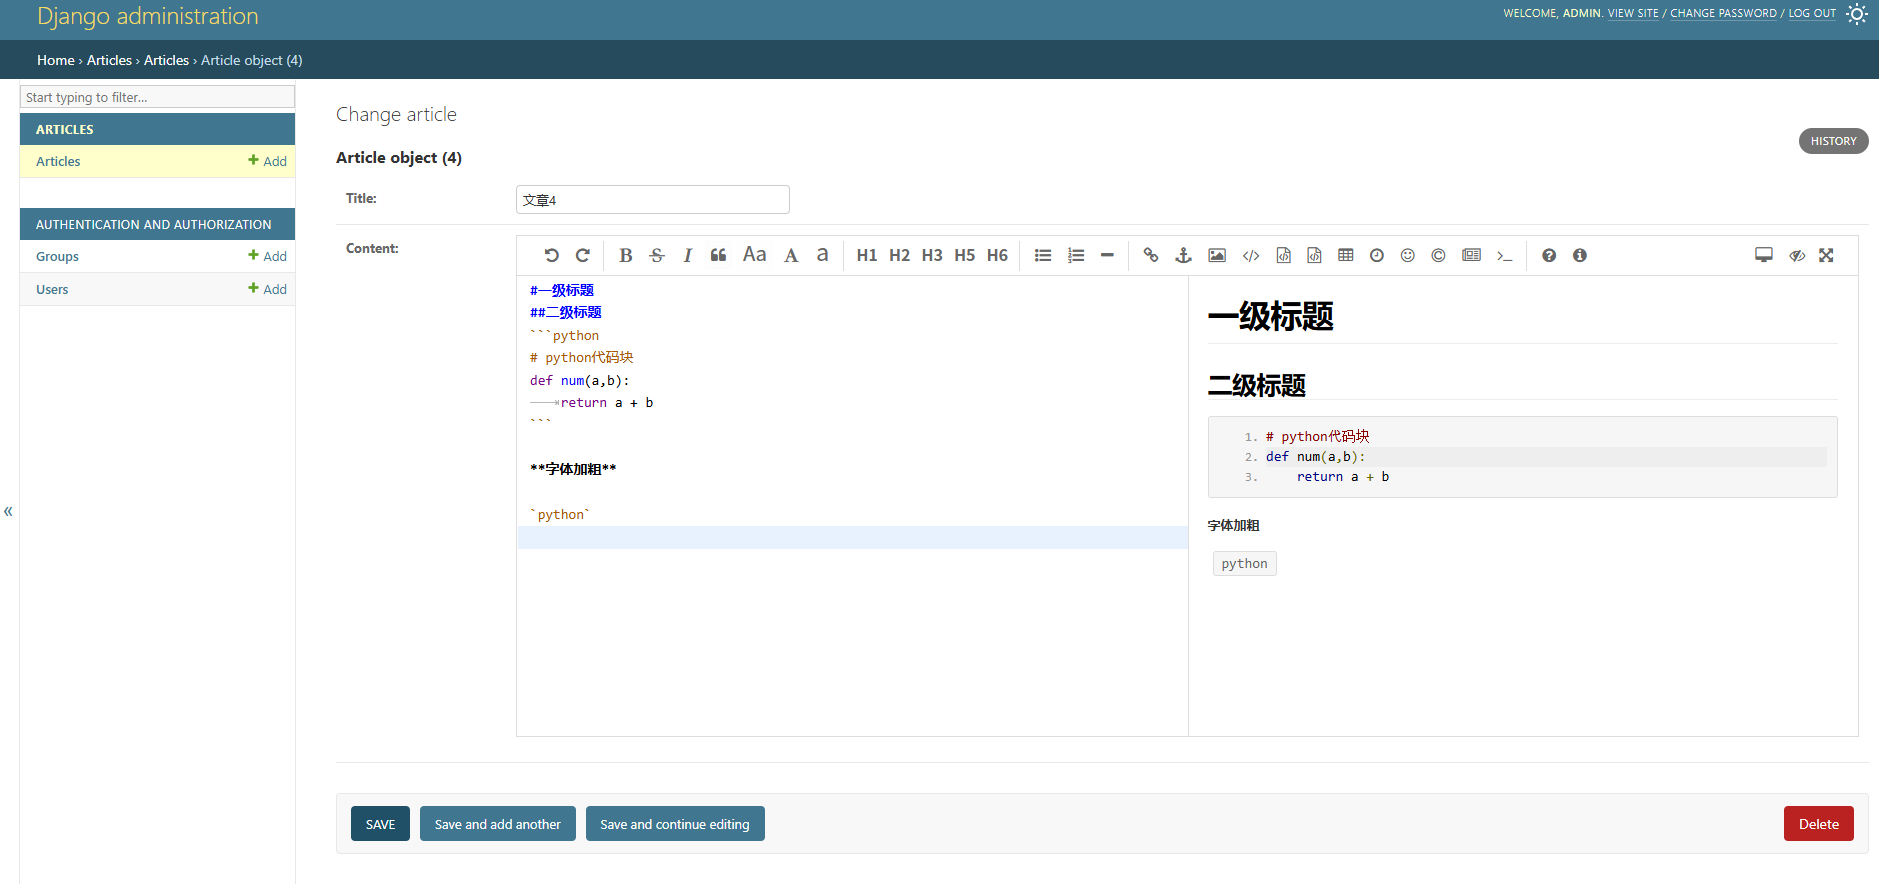
Task: Open Groups in the sidebar
Action: pos(57,257)
